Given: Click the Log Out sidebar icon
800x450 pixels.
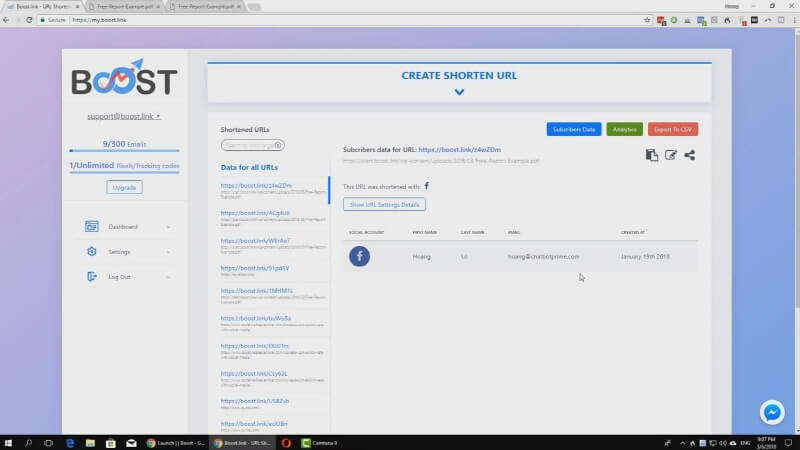Looking at the screenshot, I should tap(92, 277).
